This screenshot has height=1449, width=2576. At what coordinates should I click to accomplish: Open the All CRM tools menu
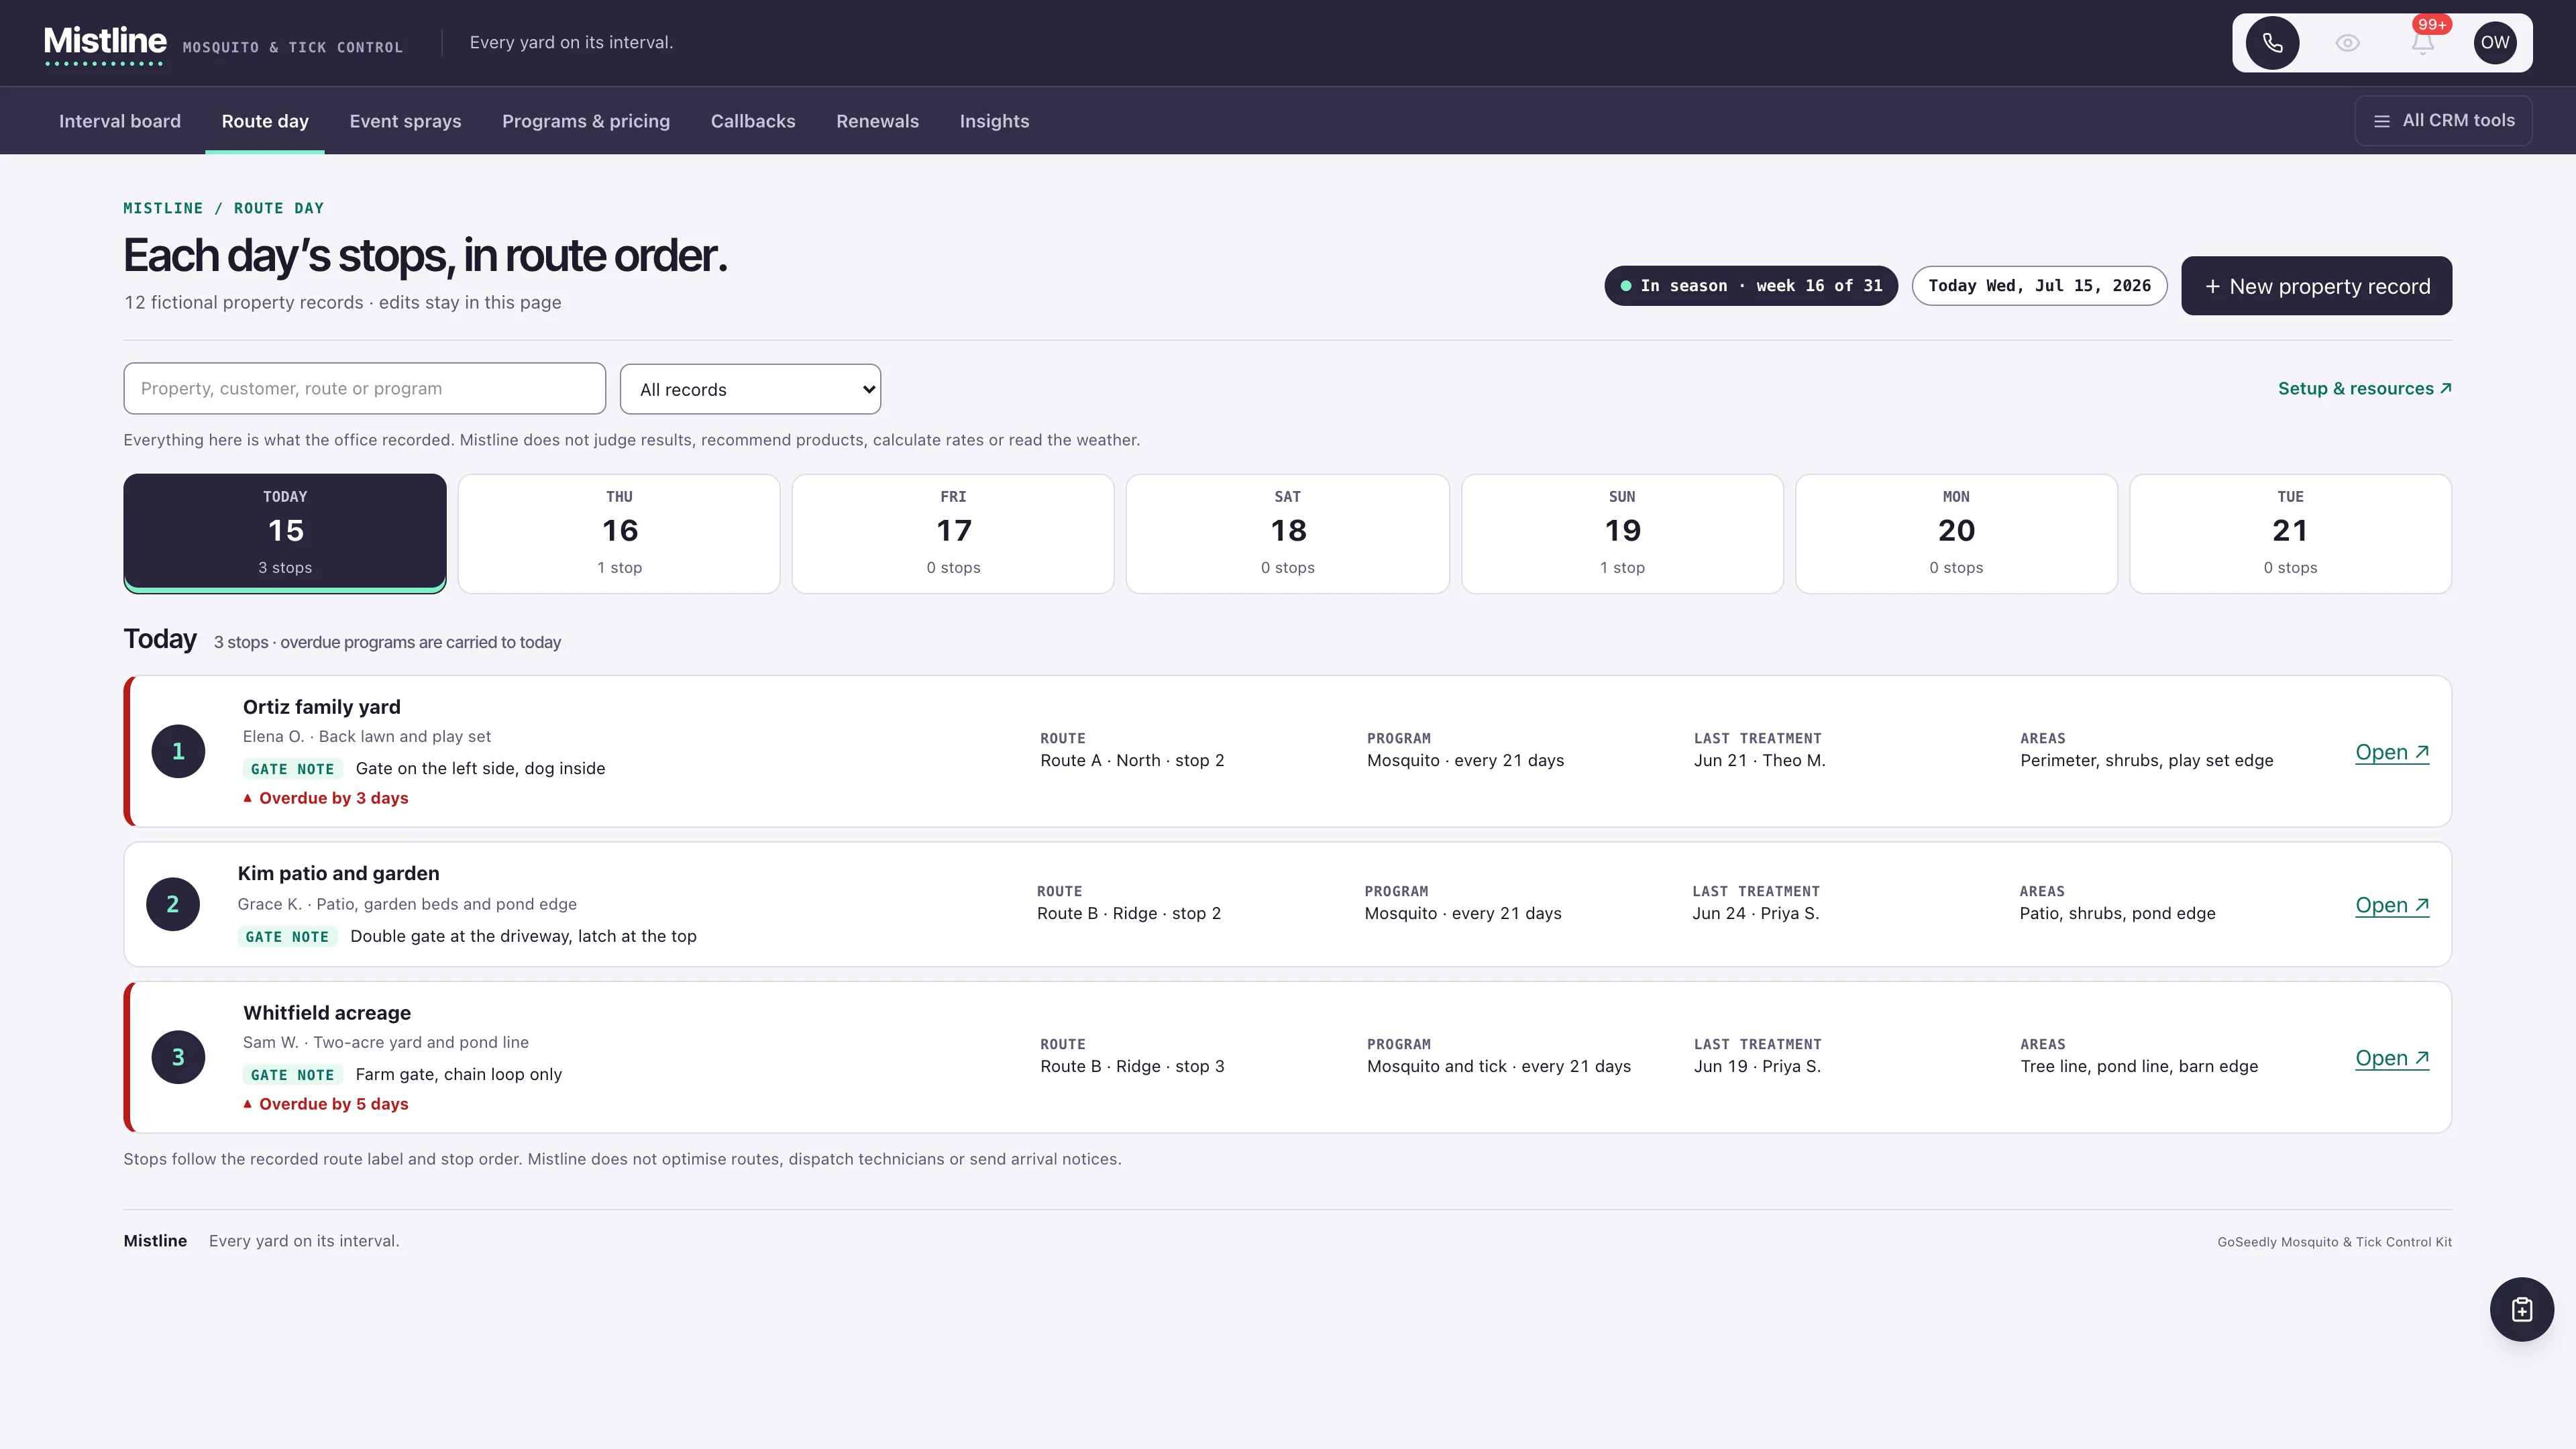[x=2443, y=121]
